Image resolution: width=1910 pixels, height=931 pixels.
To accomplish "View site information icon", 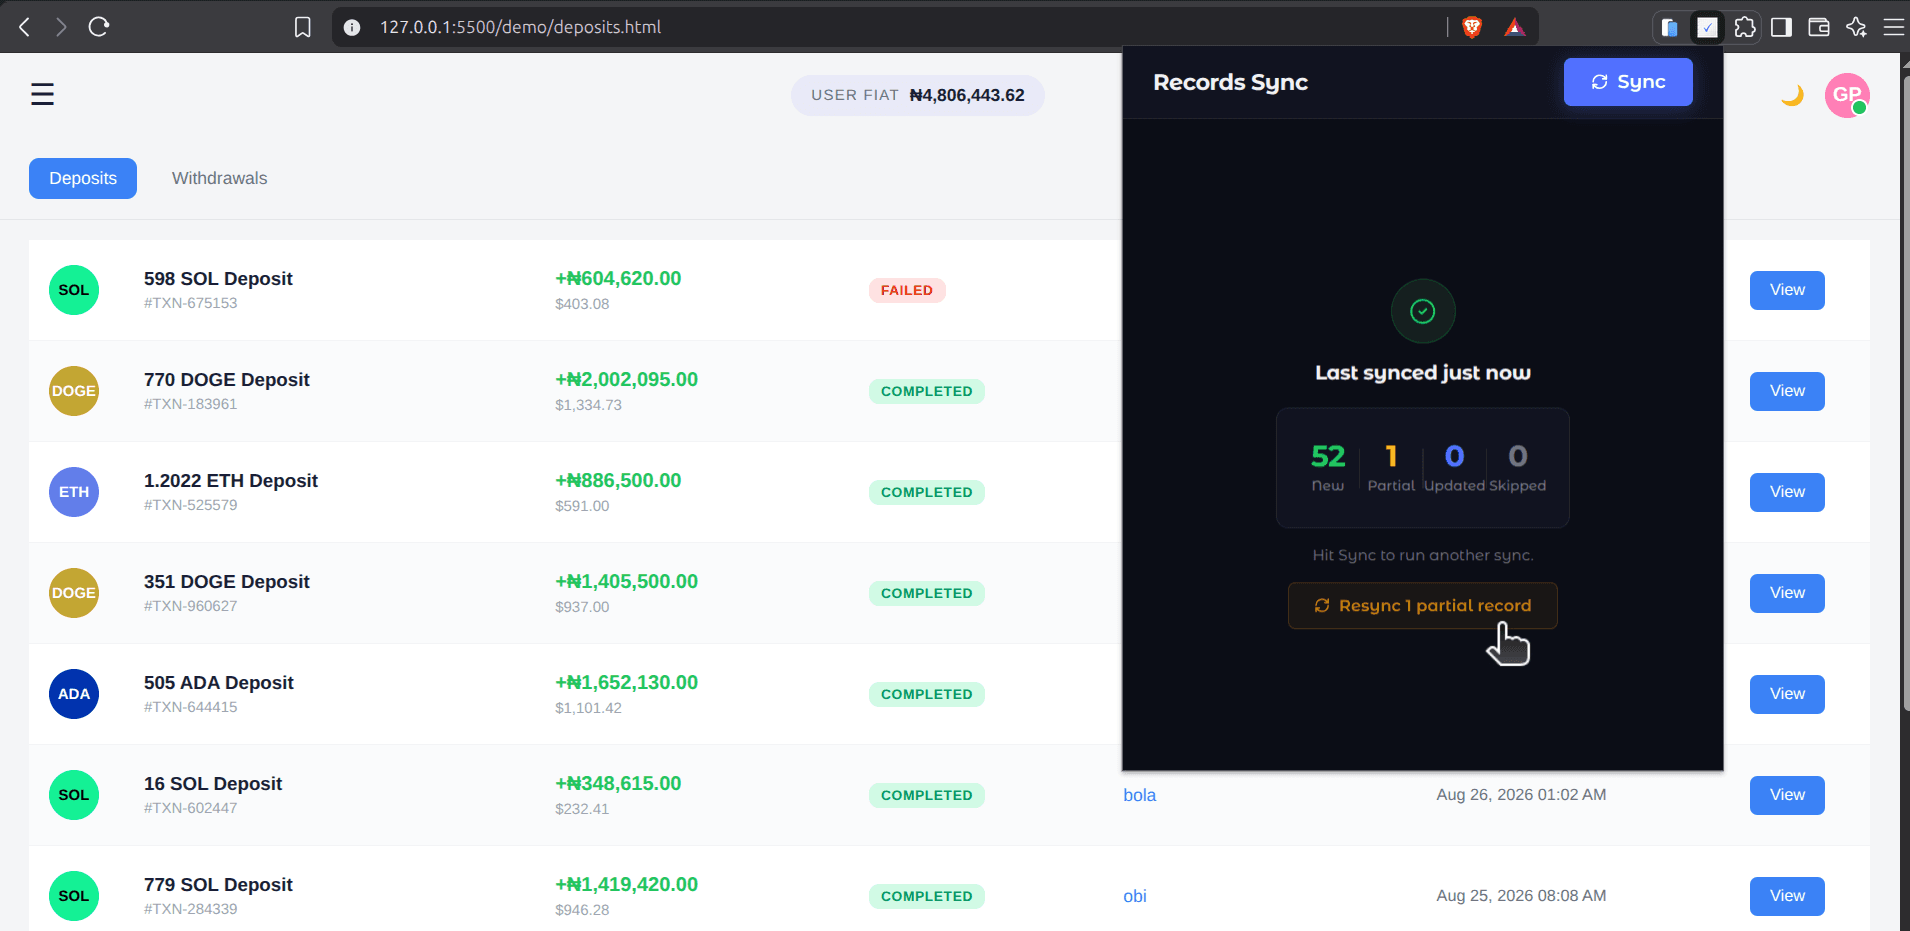I will pos(352,27).
